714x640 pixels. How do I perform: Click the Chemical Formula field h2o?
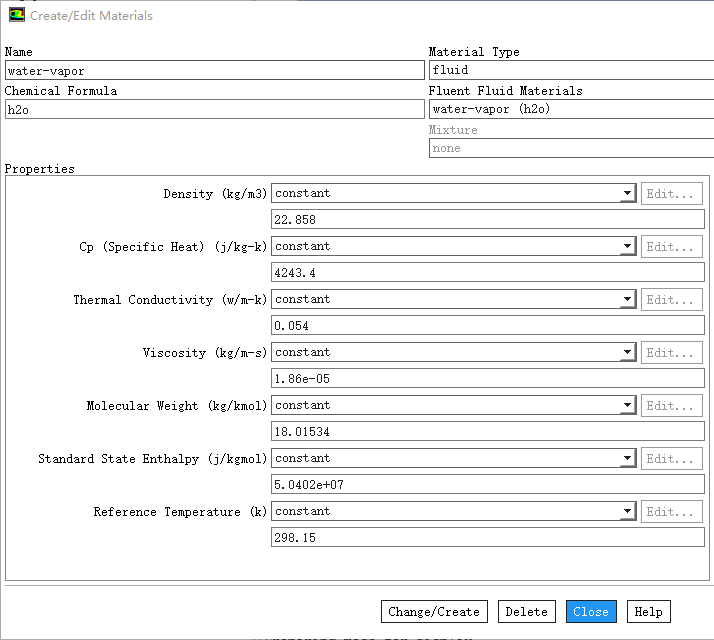[214, 110]
